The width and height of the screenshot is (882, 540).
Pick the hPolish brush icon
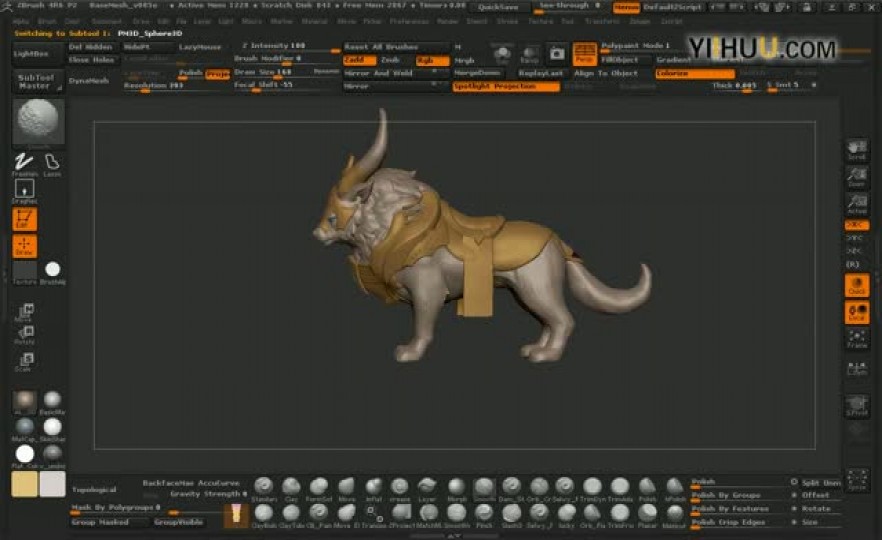click(x=674, y=488)
